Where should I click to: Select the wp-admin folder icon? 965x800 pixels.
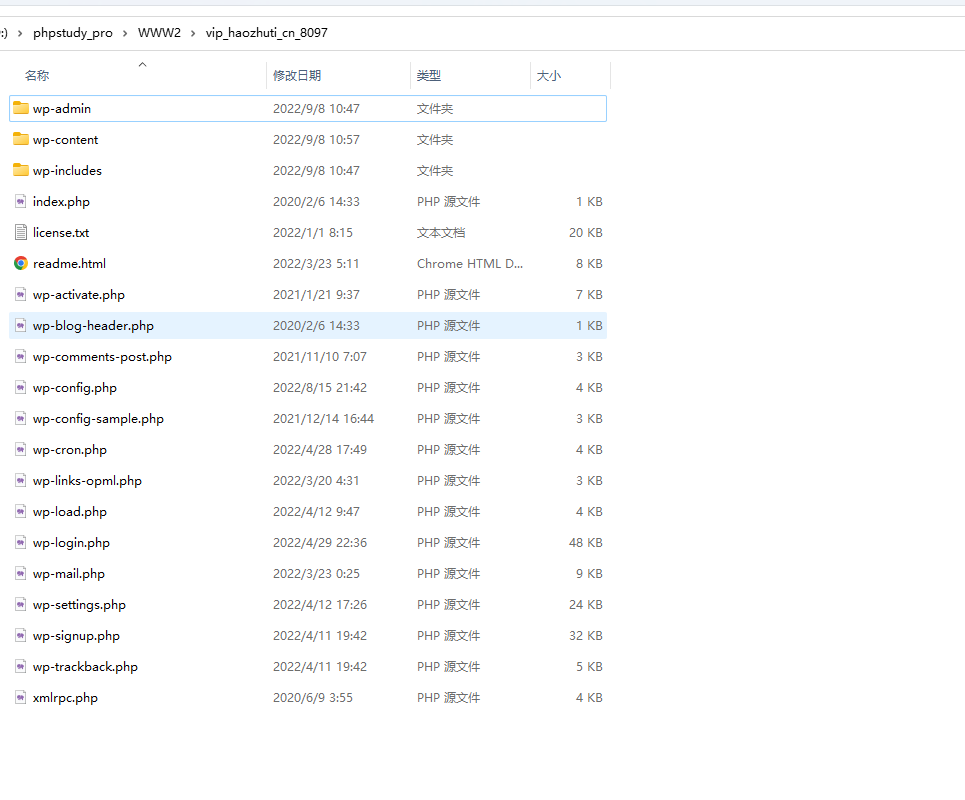point(21,108)
